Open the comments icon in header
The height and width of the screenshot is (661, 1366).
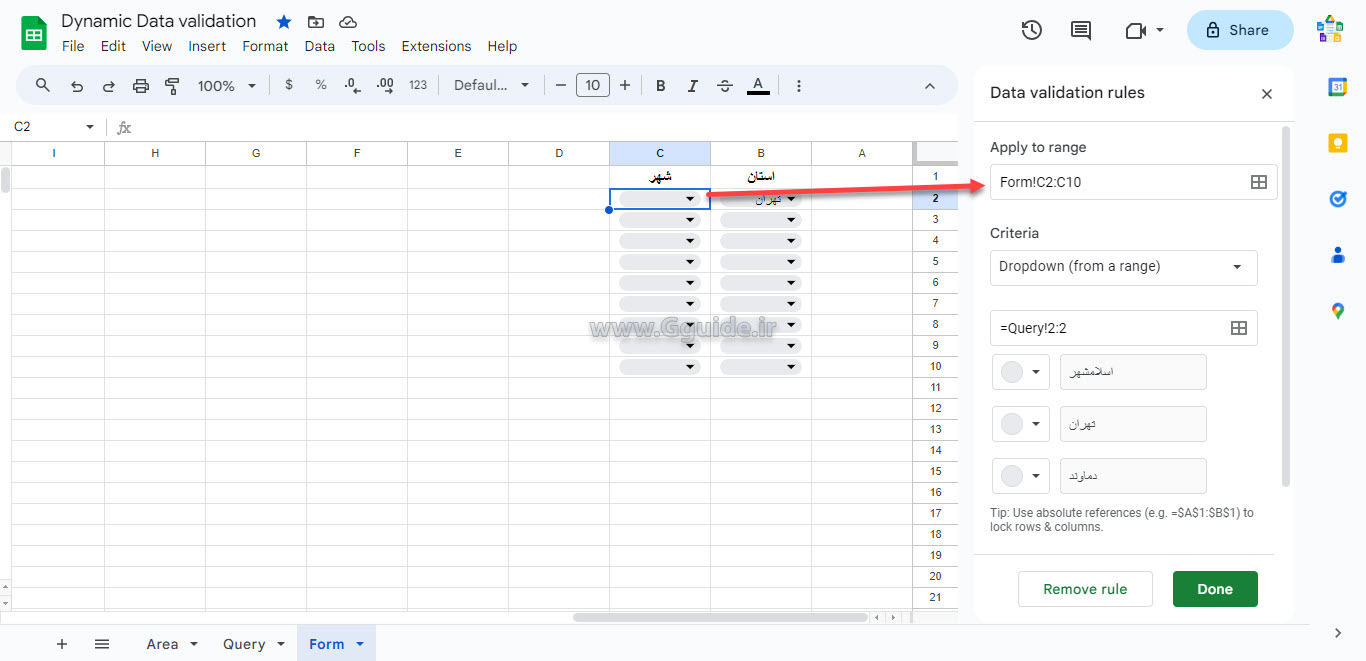(1080, 30)
